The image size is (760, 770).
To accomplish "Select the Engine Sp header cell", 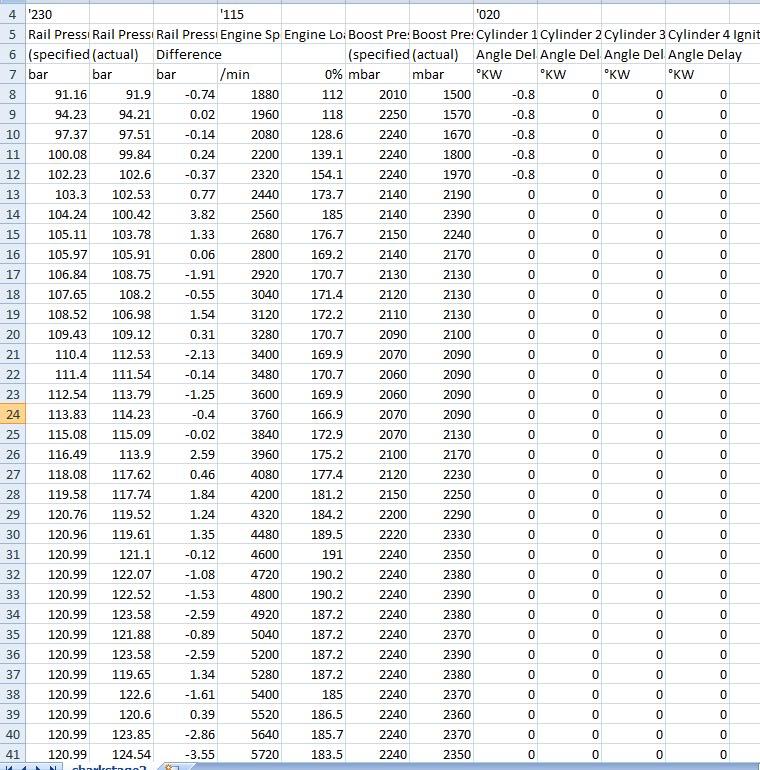I will (x=249, y=34).
